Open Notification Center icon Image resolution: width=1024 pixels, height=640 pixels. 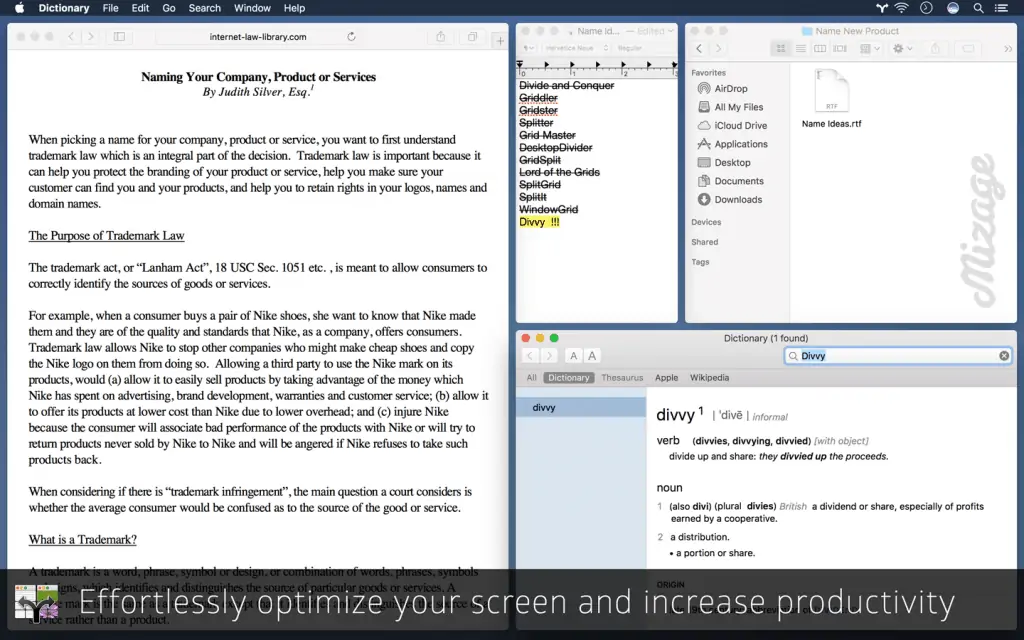[1001, 8]
